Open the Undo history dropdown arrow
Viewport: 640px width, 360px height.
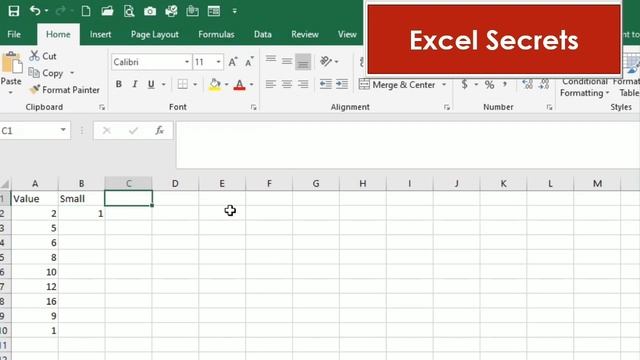point(46,11)
